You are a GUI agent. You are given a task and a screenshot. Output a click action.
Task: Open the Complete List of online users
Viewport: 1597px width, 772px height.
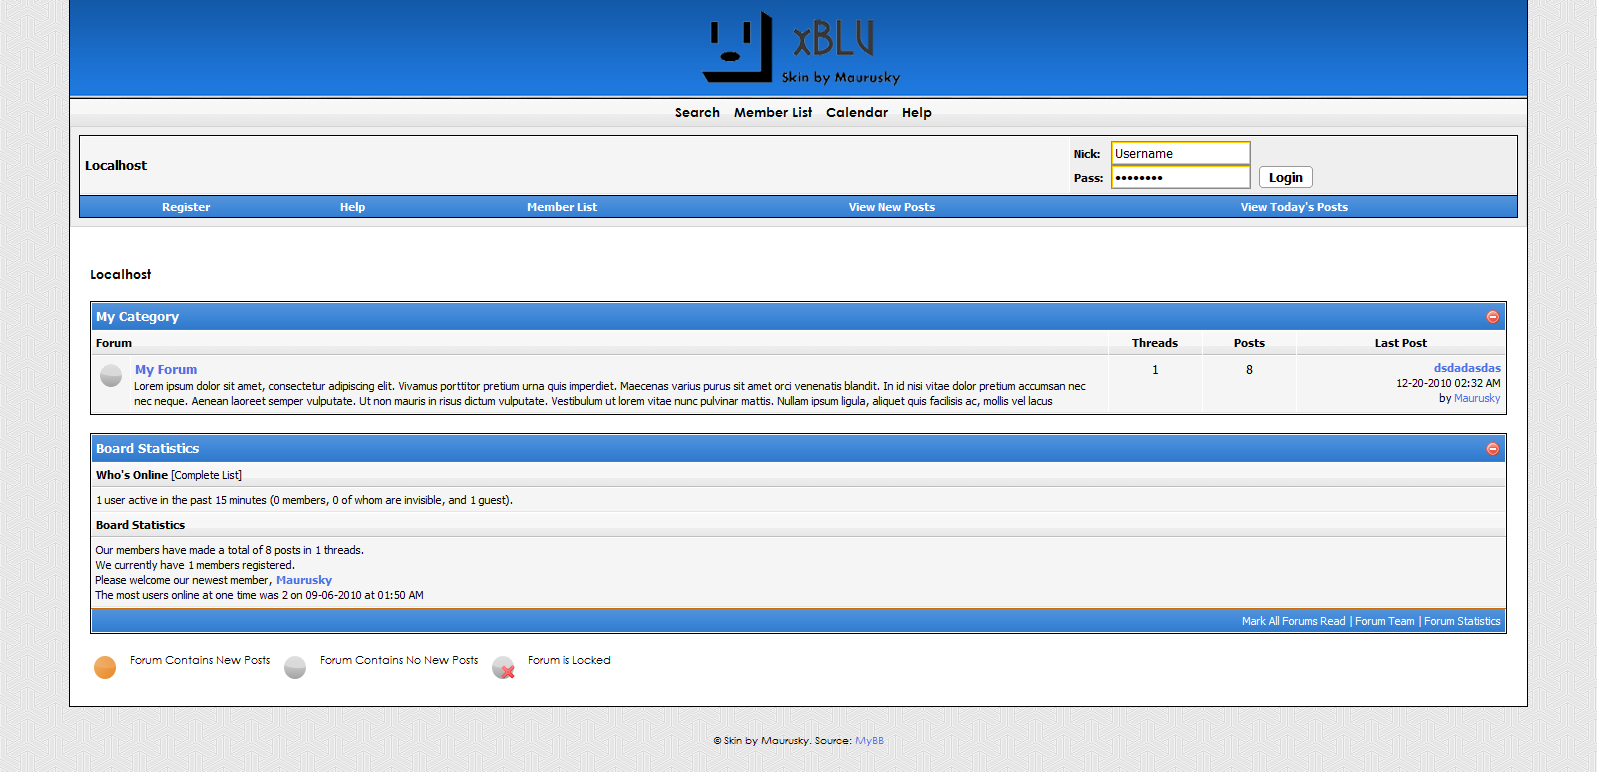point(206,475)
